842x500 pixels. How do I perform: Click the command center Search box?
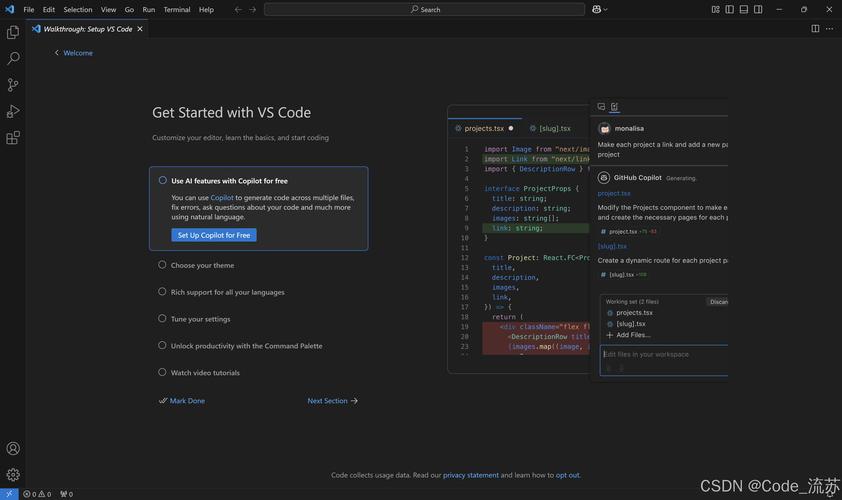click(x=424, y=9)
